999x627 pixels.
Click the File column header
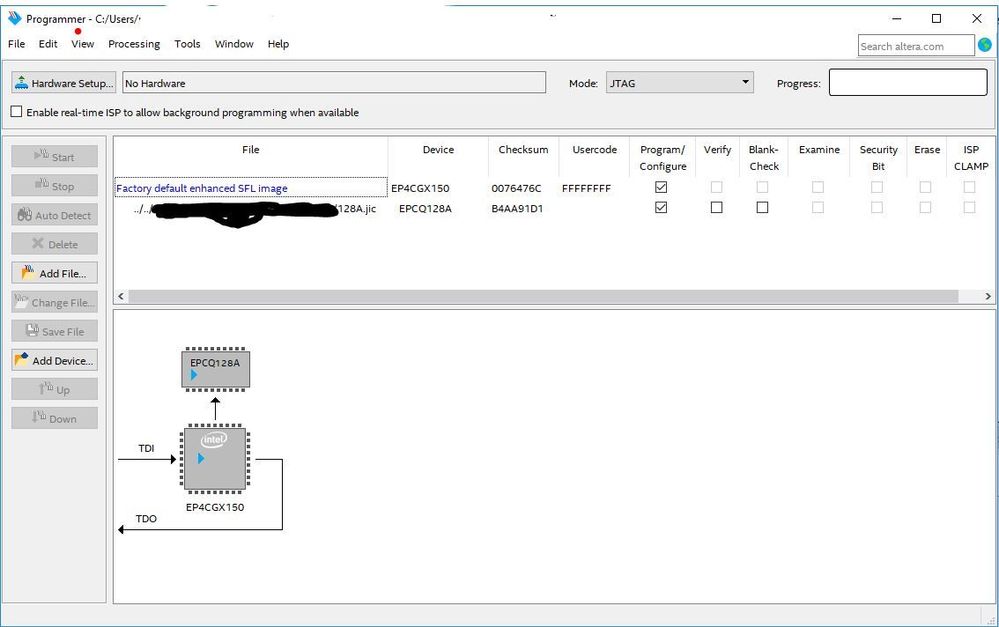point(251,150)
